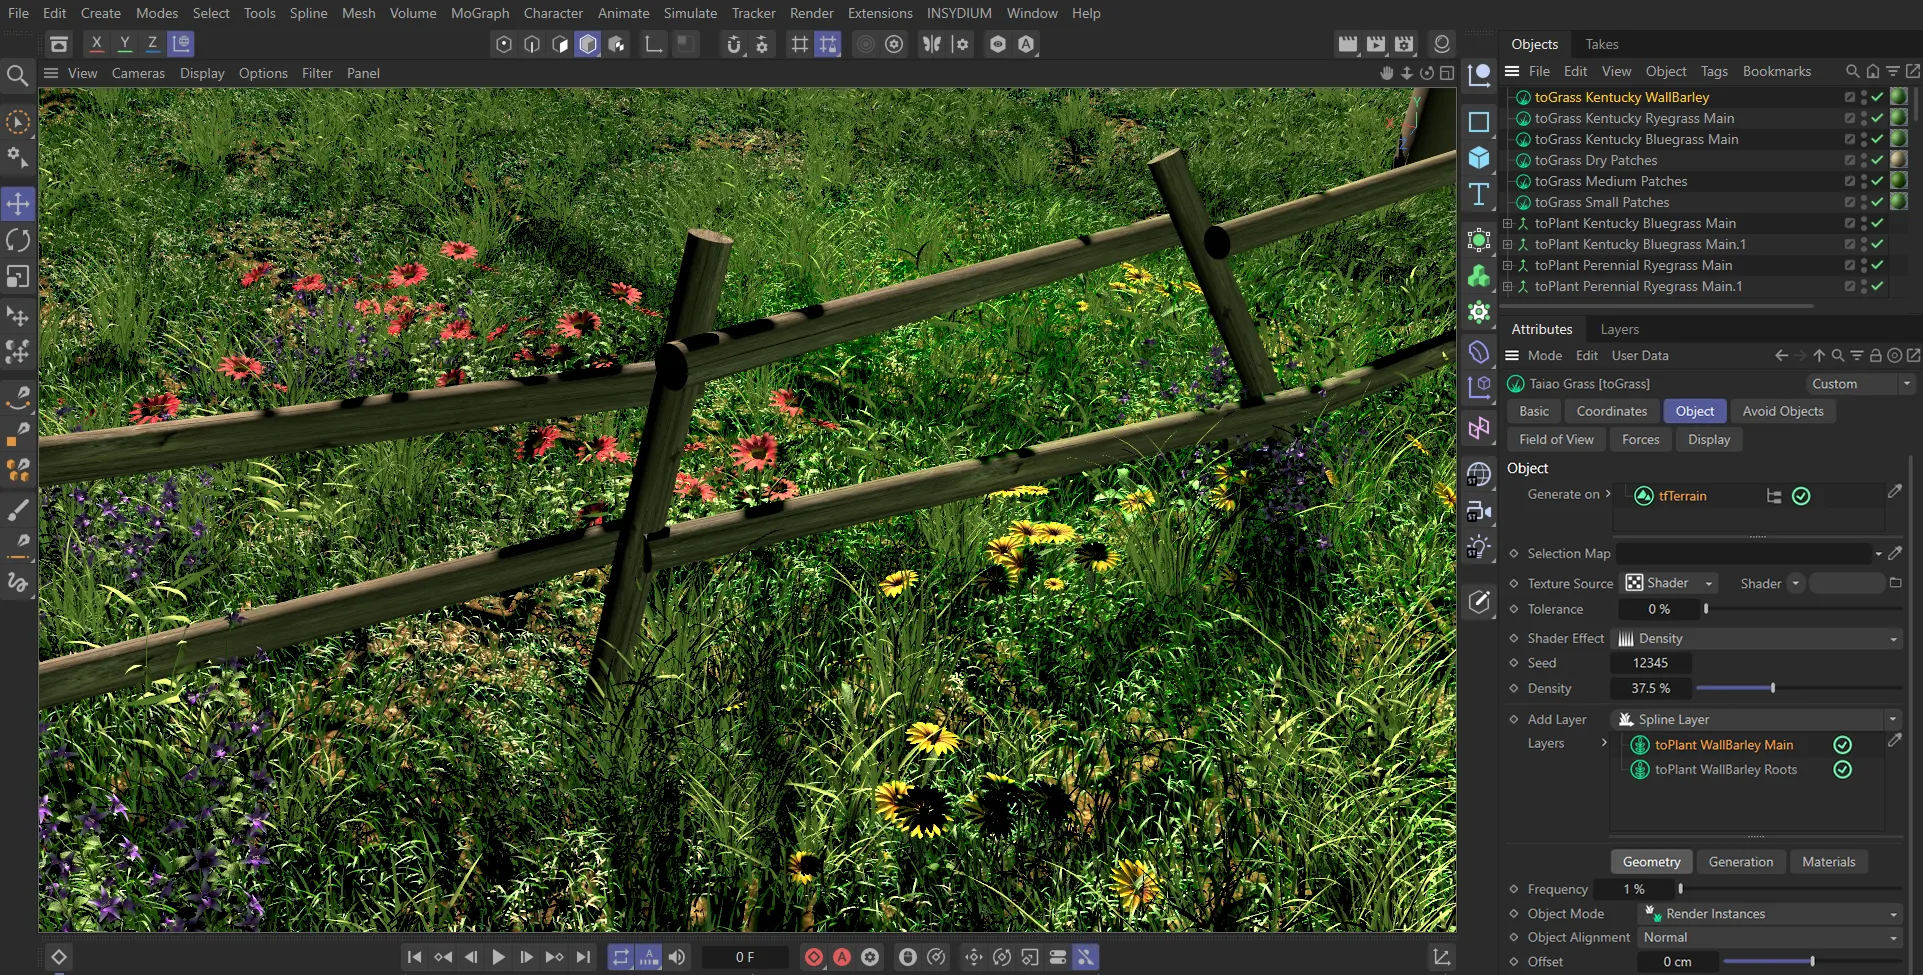Click the Density slider handle

pyautogui.click(x=1773, y=688)
